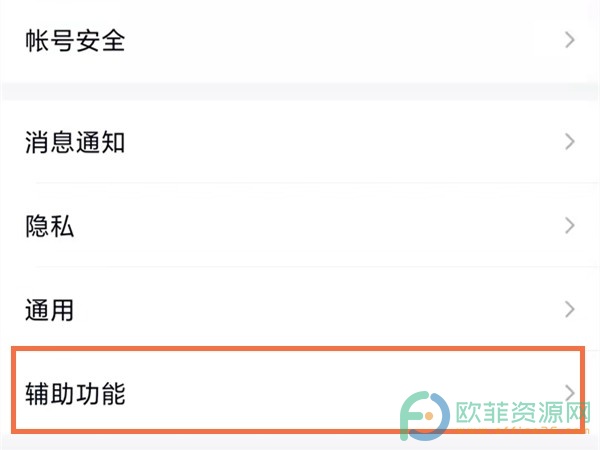Tap the chevron arrow beside 通用

coord(570,309)
